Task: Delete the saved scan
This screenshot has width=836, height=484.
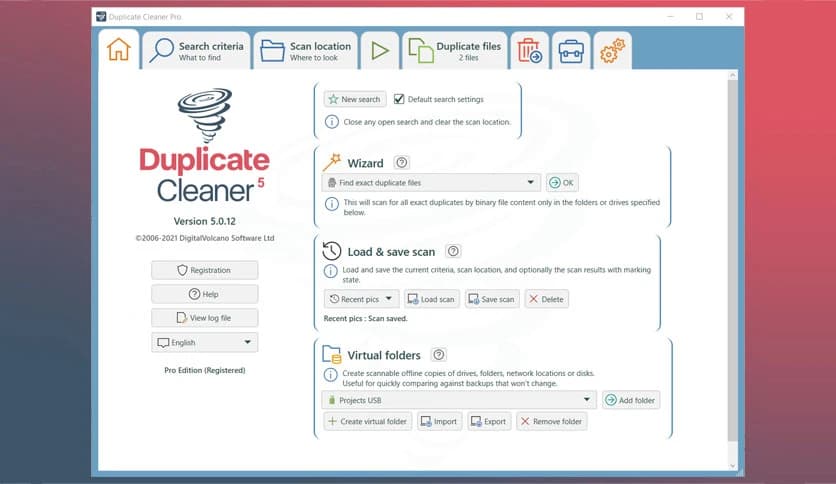Action: (546, 299)
